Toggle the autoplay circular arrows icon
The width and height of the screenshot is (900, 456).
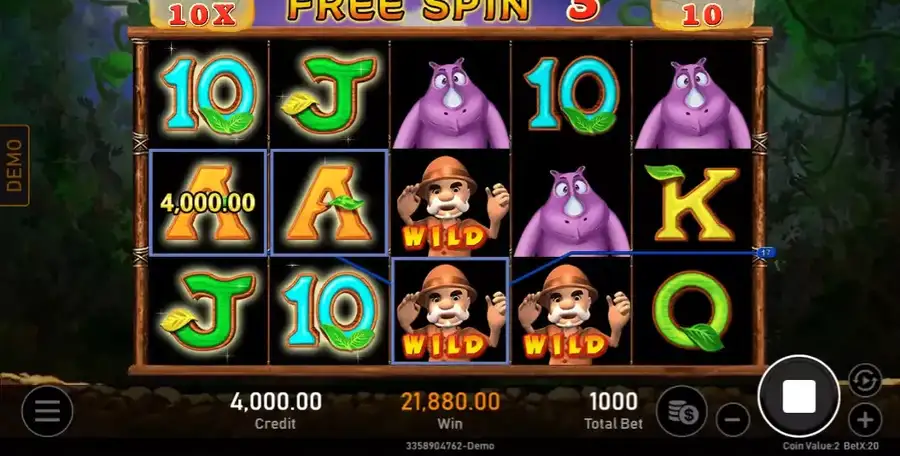865,380
